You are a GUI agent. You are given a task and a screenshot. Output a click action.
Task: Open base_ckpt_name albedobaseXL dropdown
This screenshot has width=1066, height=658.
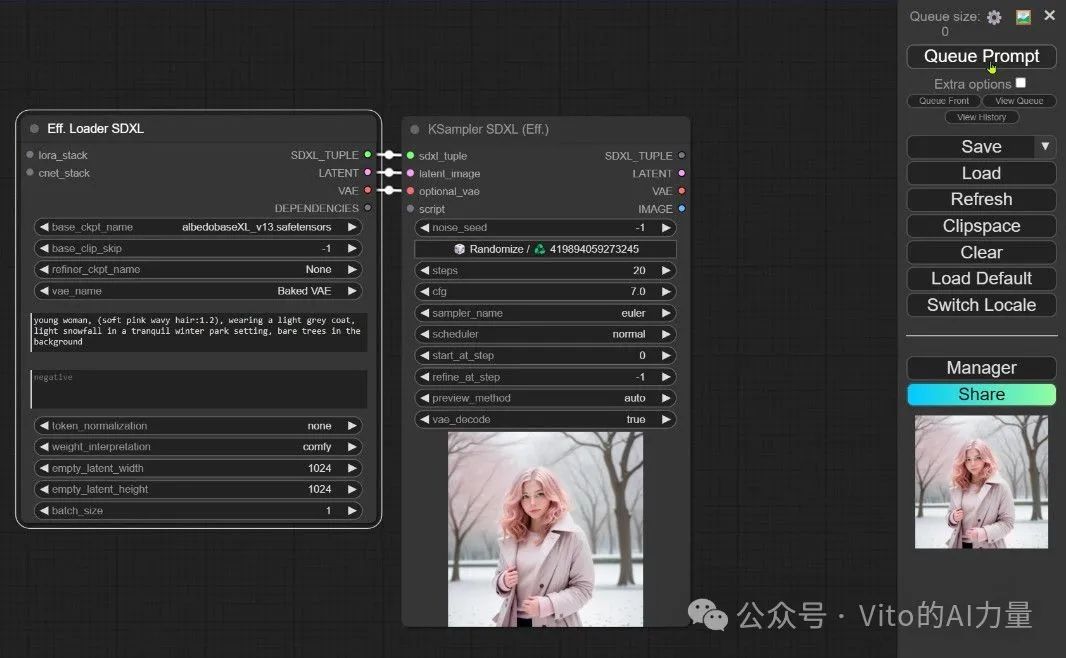(x=198, y=227)
